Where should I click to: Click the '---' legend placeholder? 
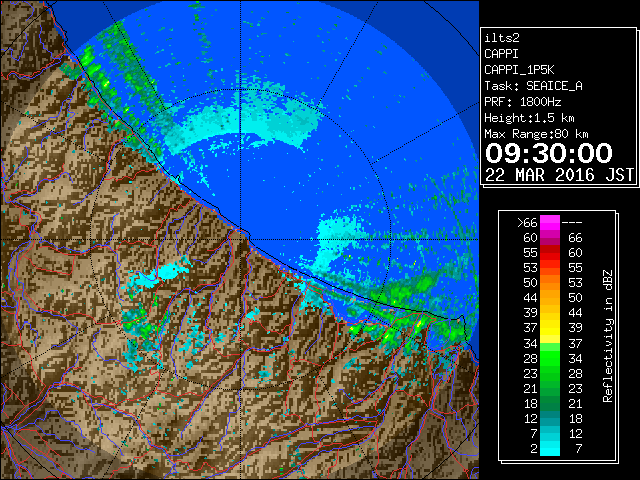click(572, 223)
